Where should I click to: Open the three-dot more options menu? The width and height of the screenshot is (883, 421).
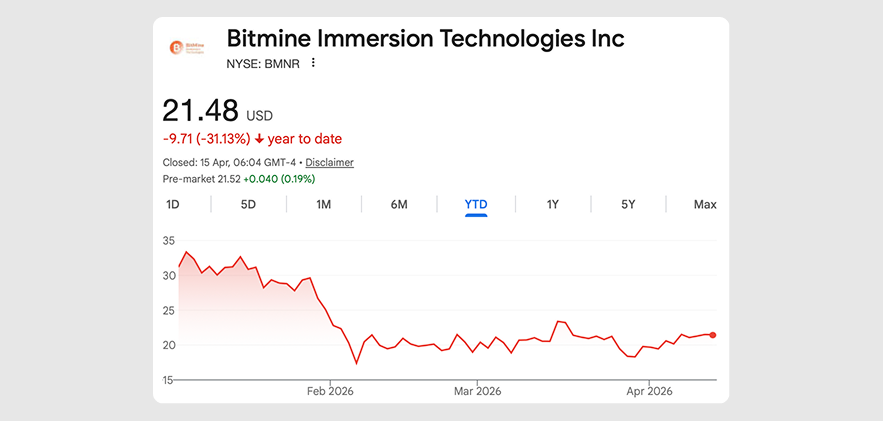coord(313,63)
